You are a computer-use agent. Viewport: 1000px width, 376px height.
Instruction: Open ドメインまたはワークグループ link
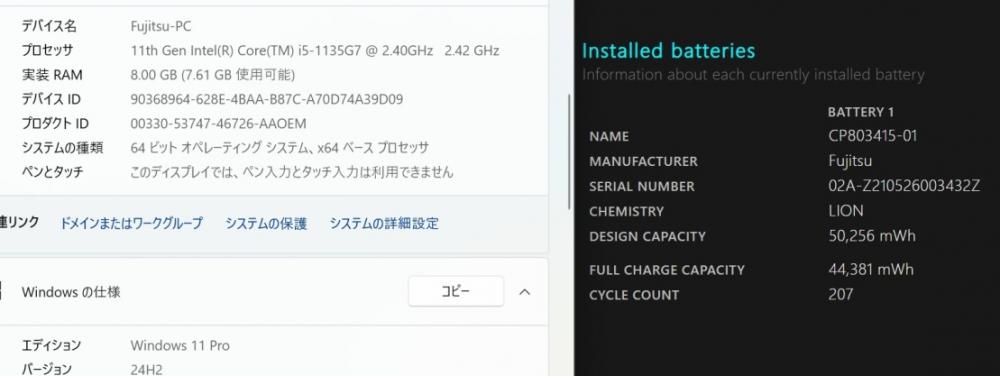131,223
